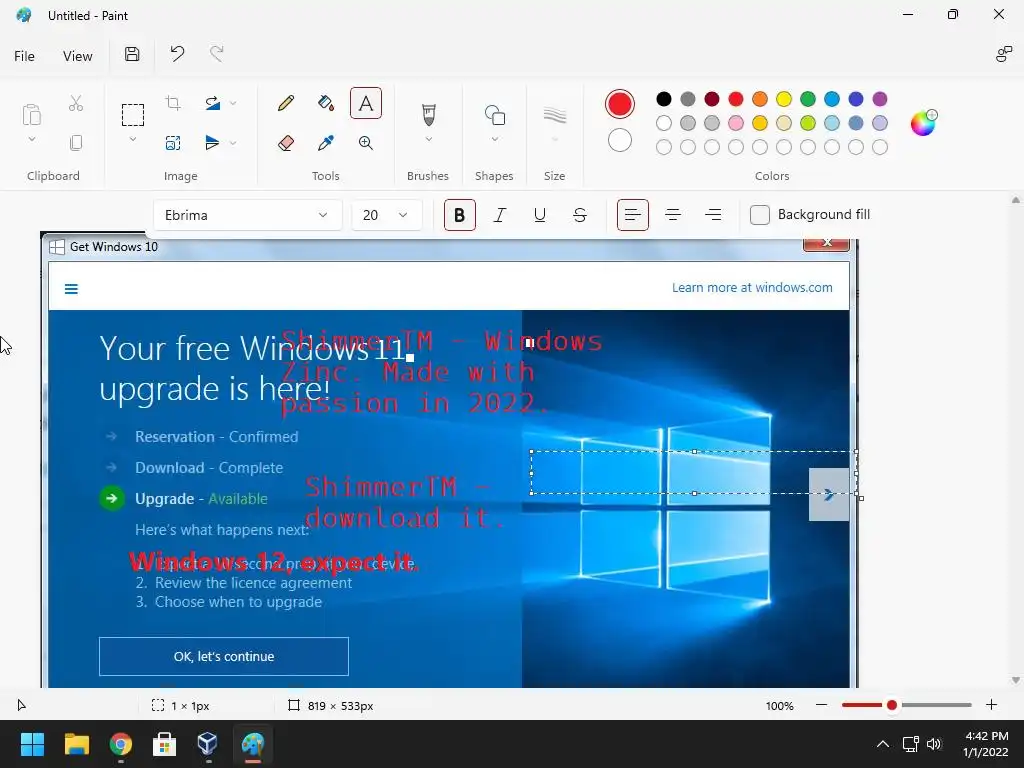Open Google Chrome from the taskbar
This screenshot has width=1024, height=768.
(121, 744)
